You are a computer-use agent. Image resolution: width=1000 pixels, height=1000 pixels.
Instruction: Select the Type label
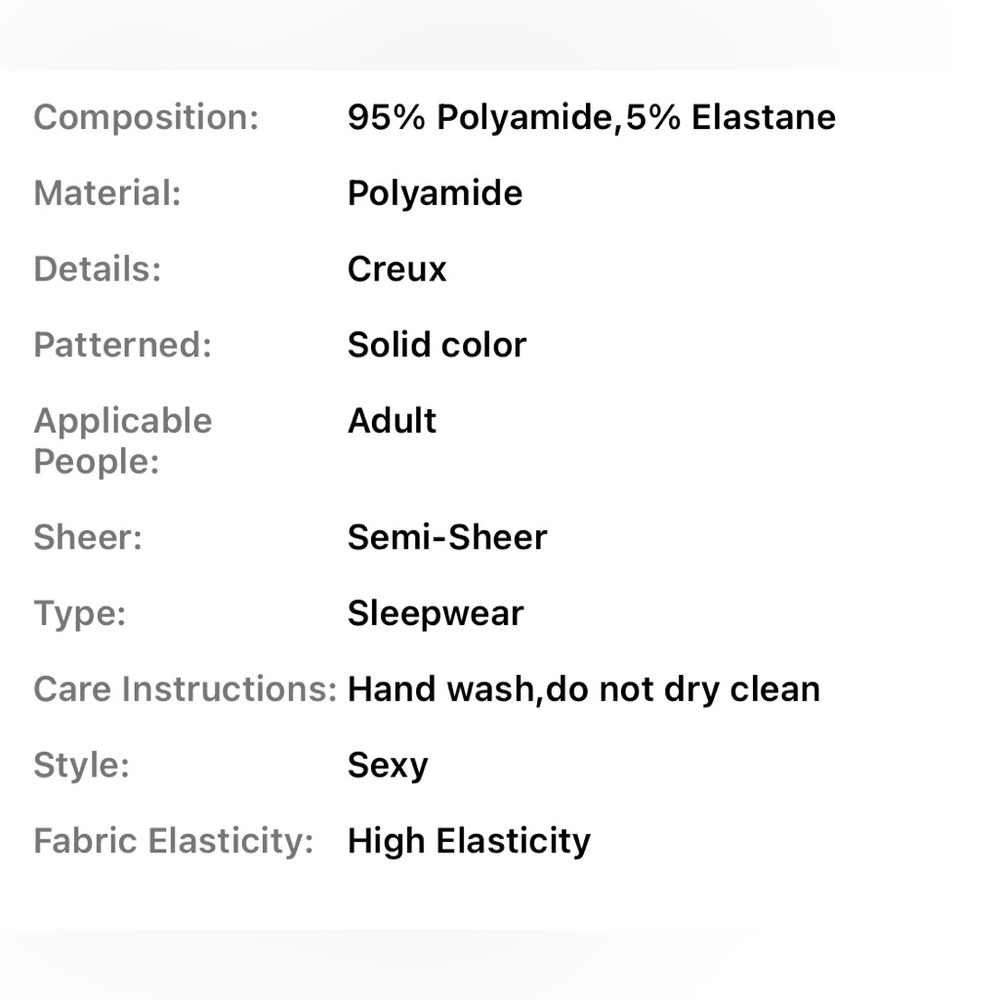click(80, 614)
